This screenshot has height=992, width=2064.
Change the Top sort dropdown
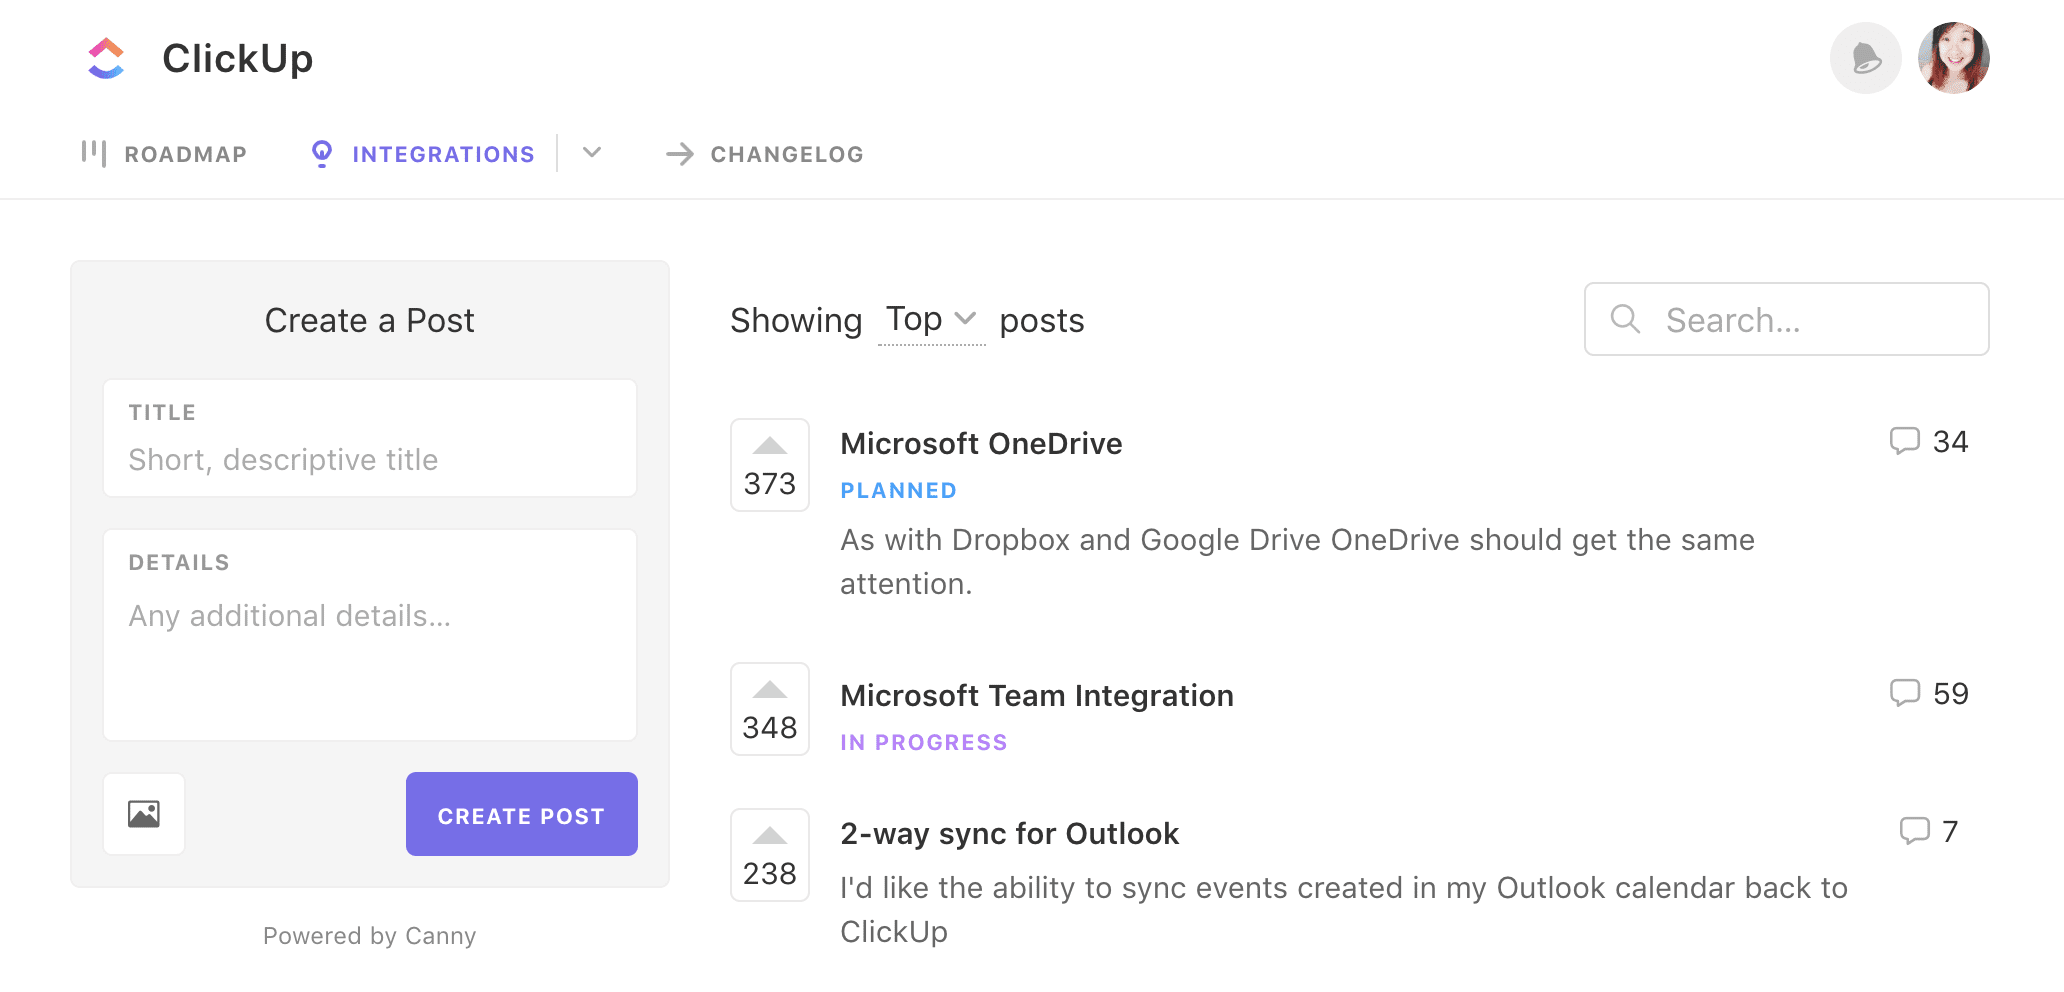931,320
